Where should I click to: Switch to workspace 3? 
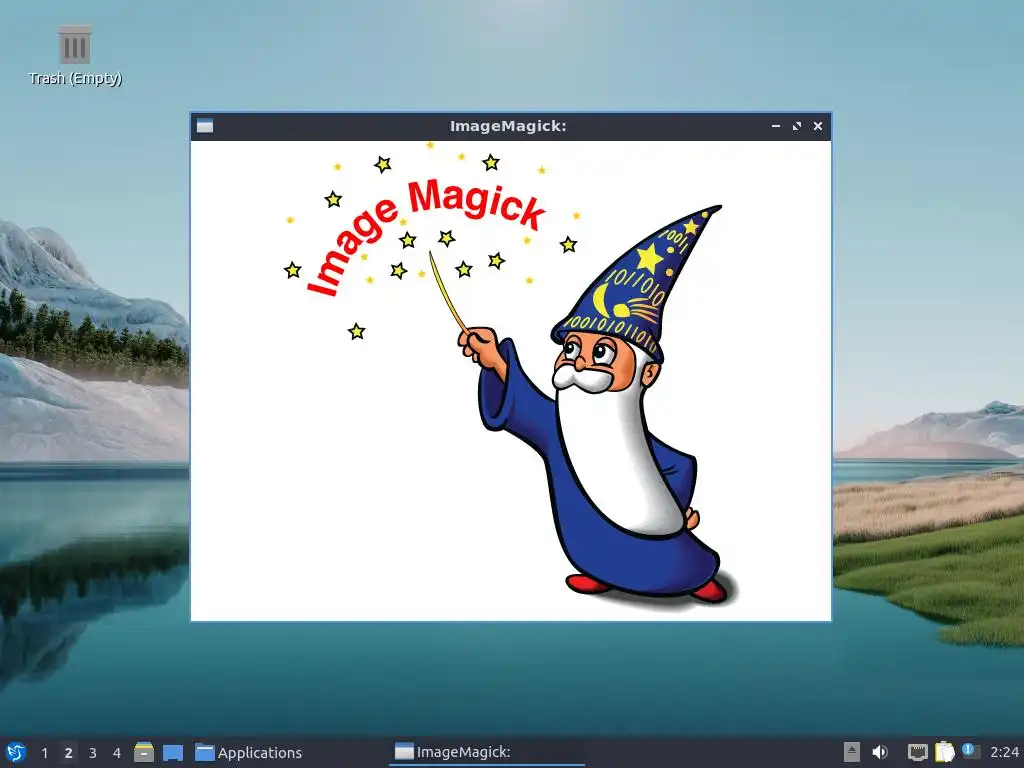click(93, 753)
